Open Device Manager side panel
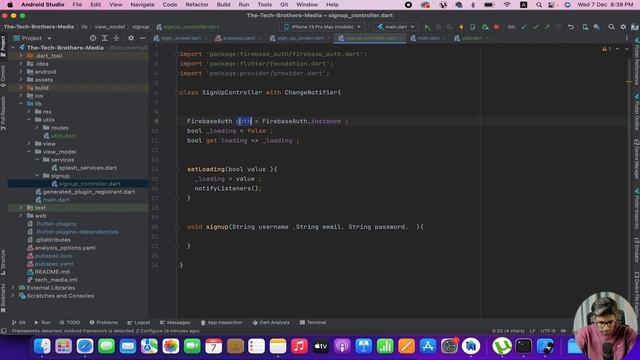 click(636, 159)
